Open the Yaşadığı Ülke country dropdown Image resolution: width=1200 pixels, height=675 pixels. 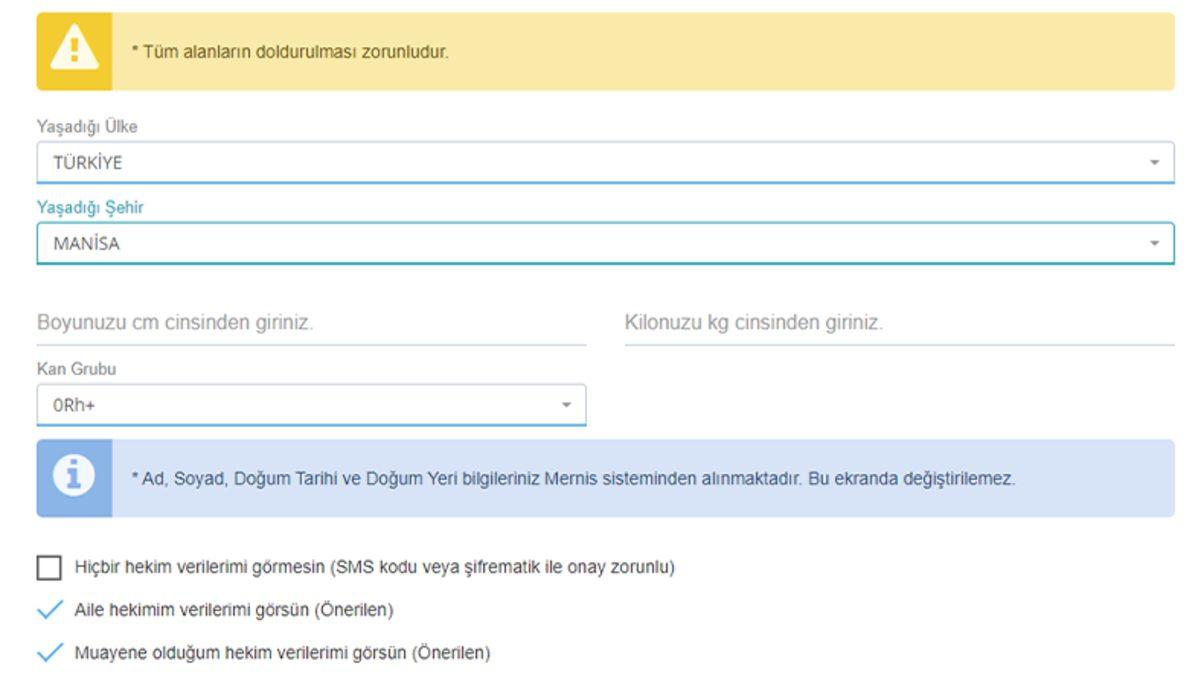click(600, 160)
